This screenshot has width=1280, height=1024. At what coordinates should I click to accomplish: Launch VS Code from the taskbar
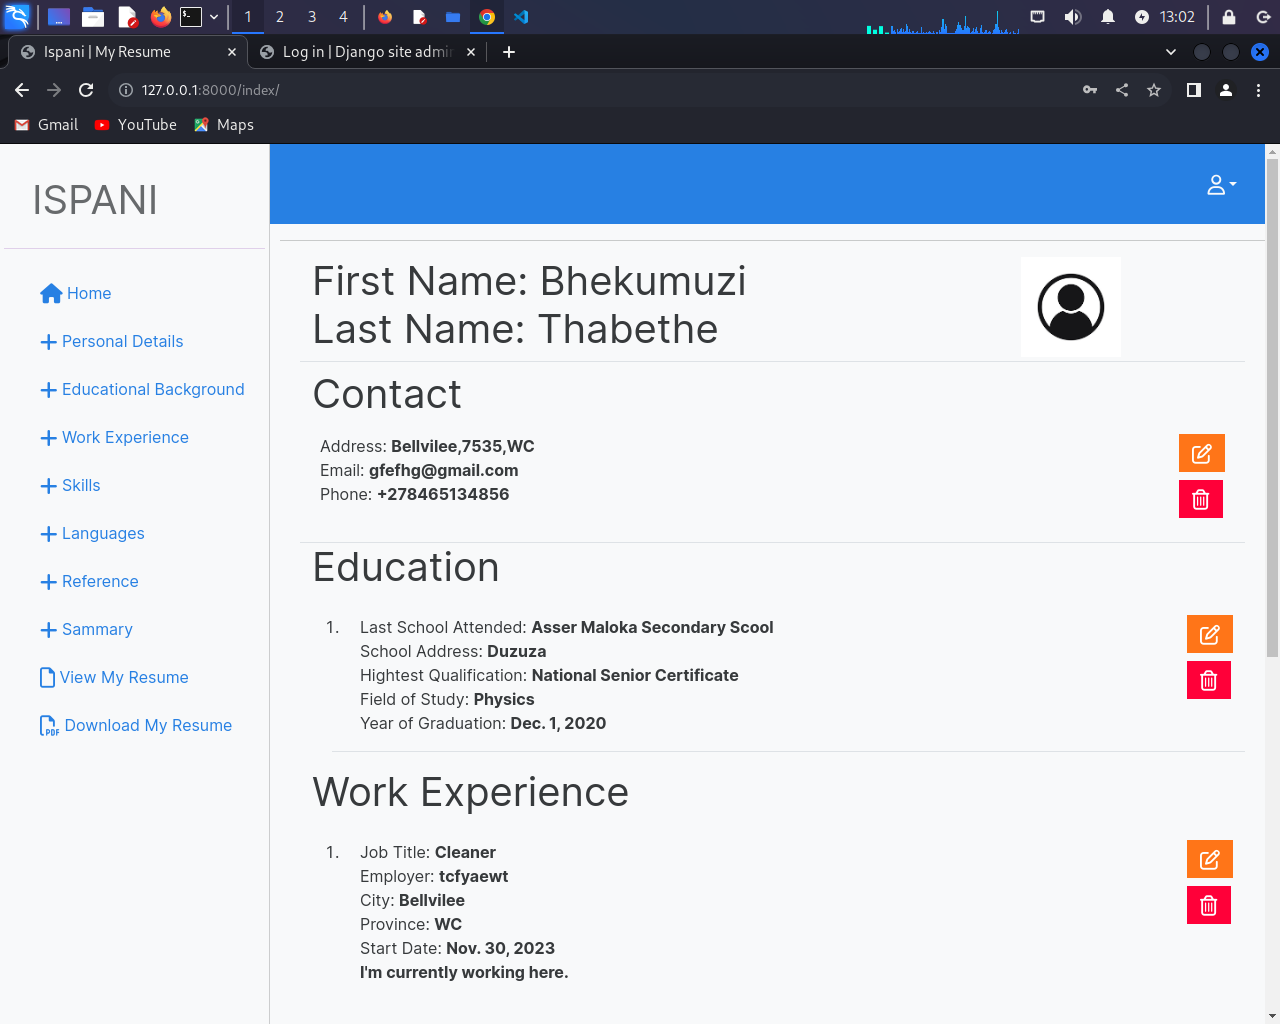click(x=522, y=17)
